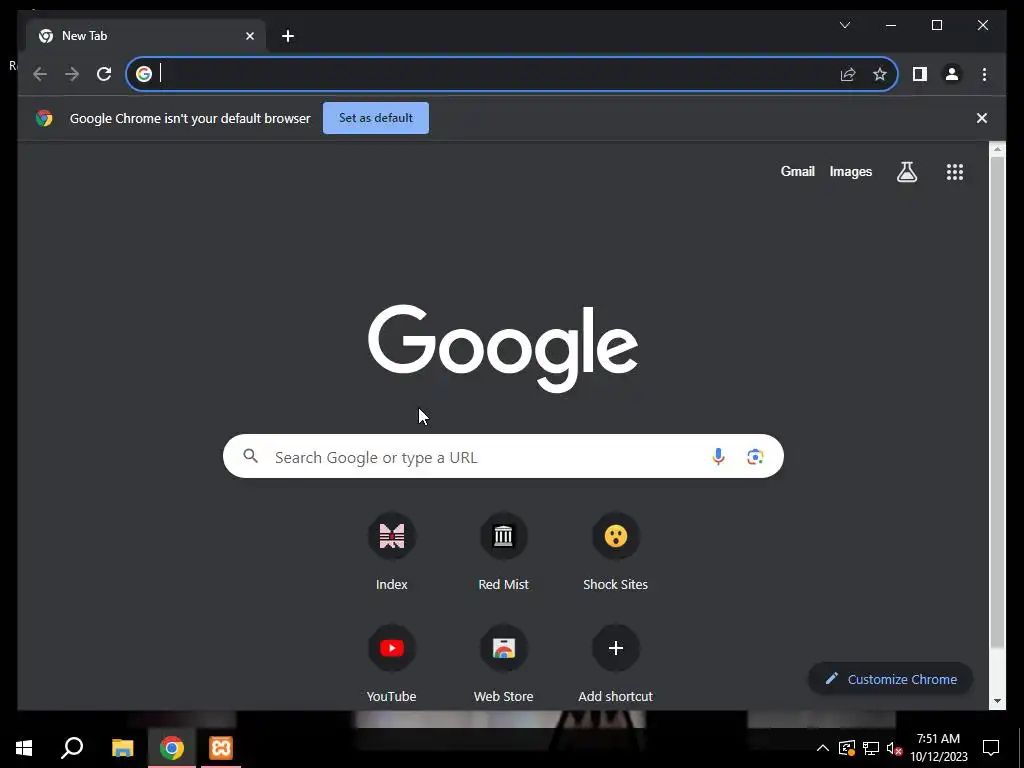This screenshot has width=1024, height=768.
Task: Search by image with Google Lens
Action: click(755, 456)
